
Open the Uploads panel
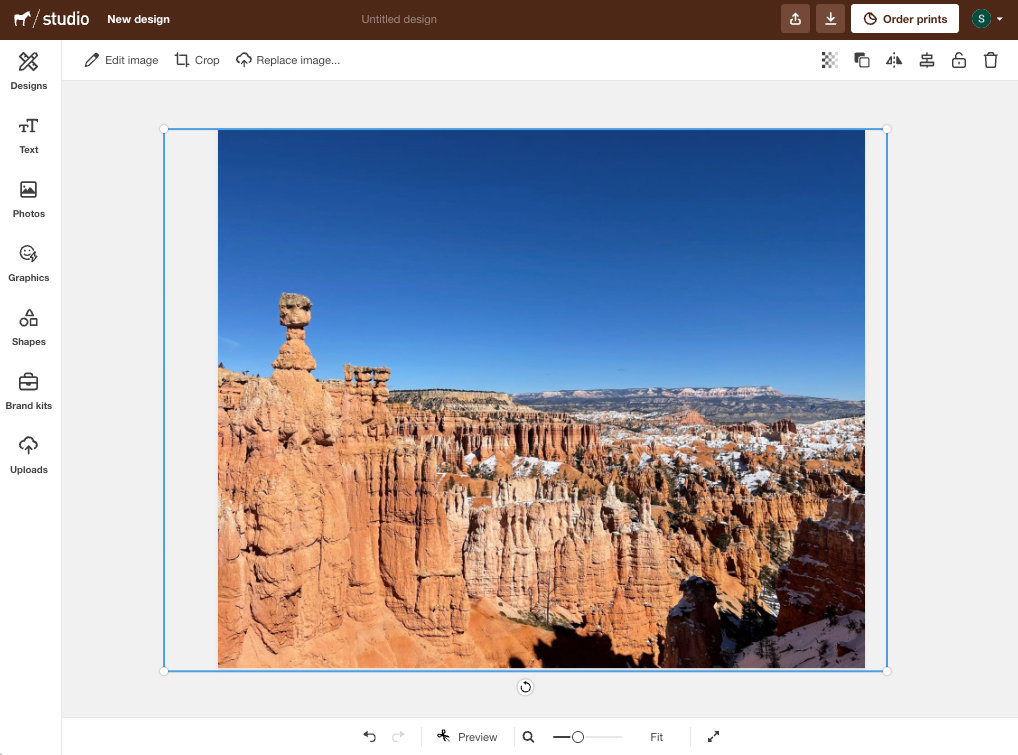28,453
